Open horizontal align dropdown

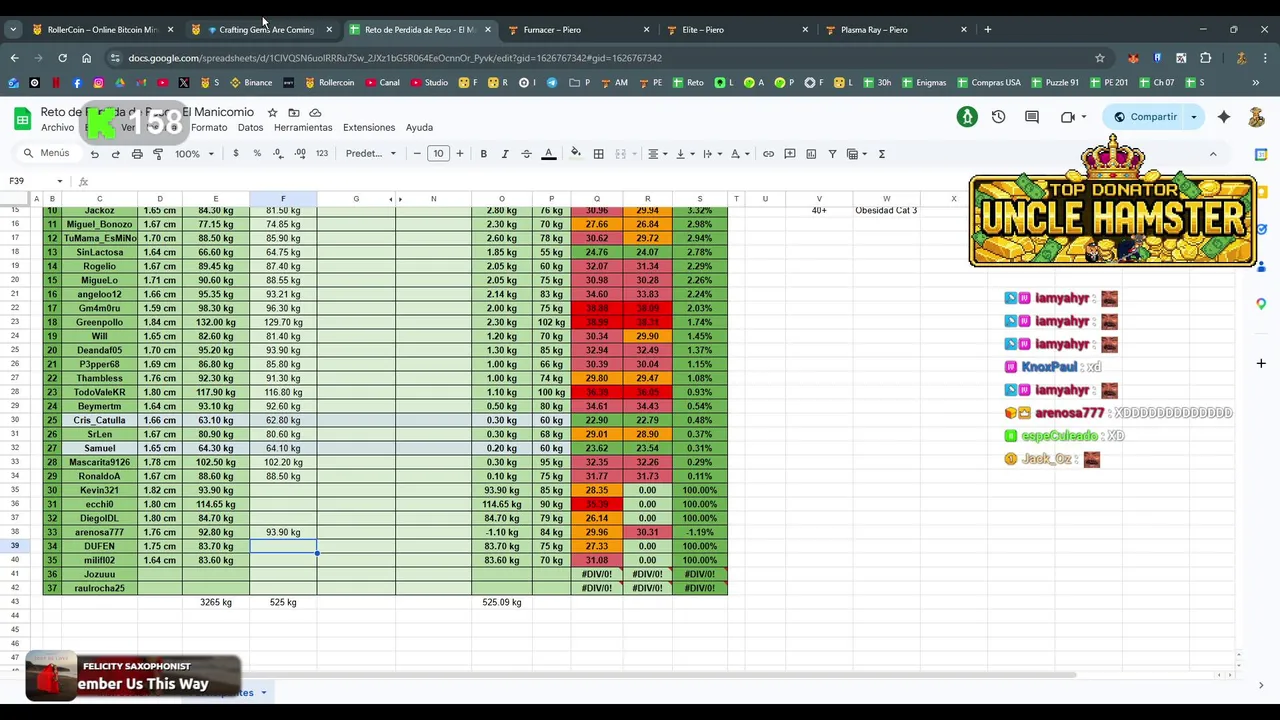657,154
